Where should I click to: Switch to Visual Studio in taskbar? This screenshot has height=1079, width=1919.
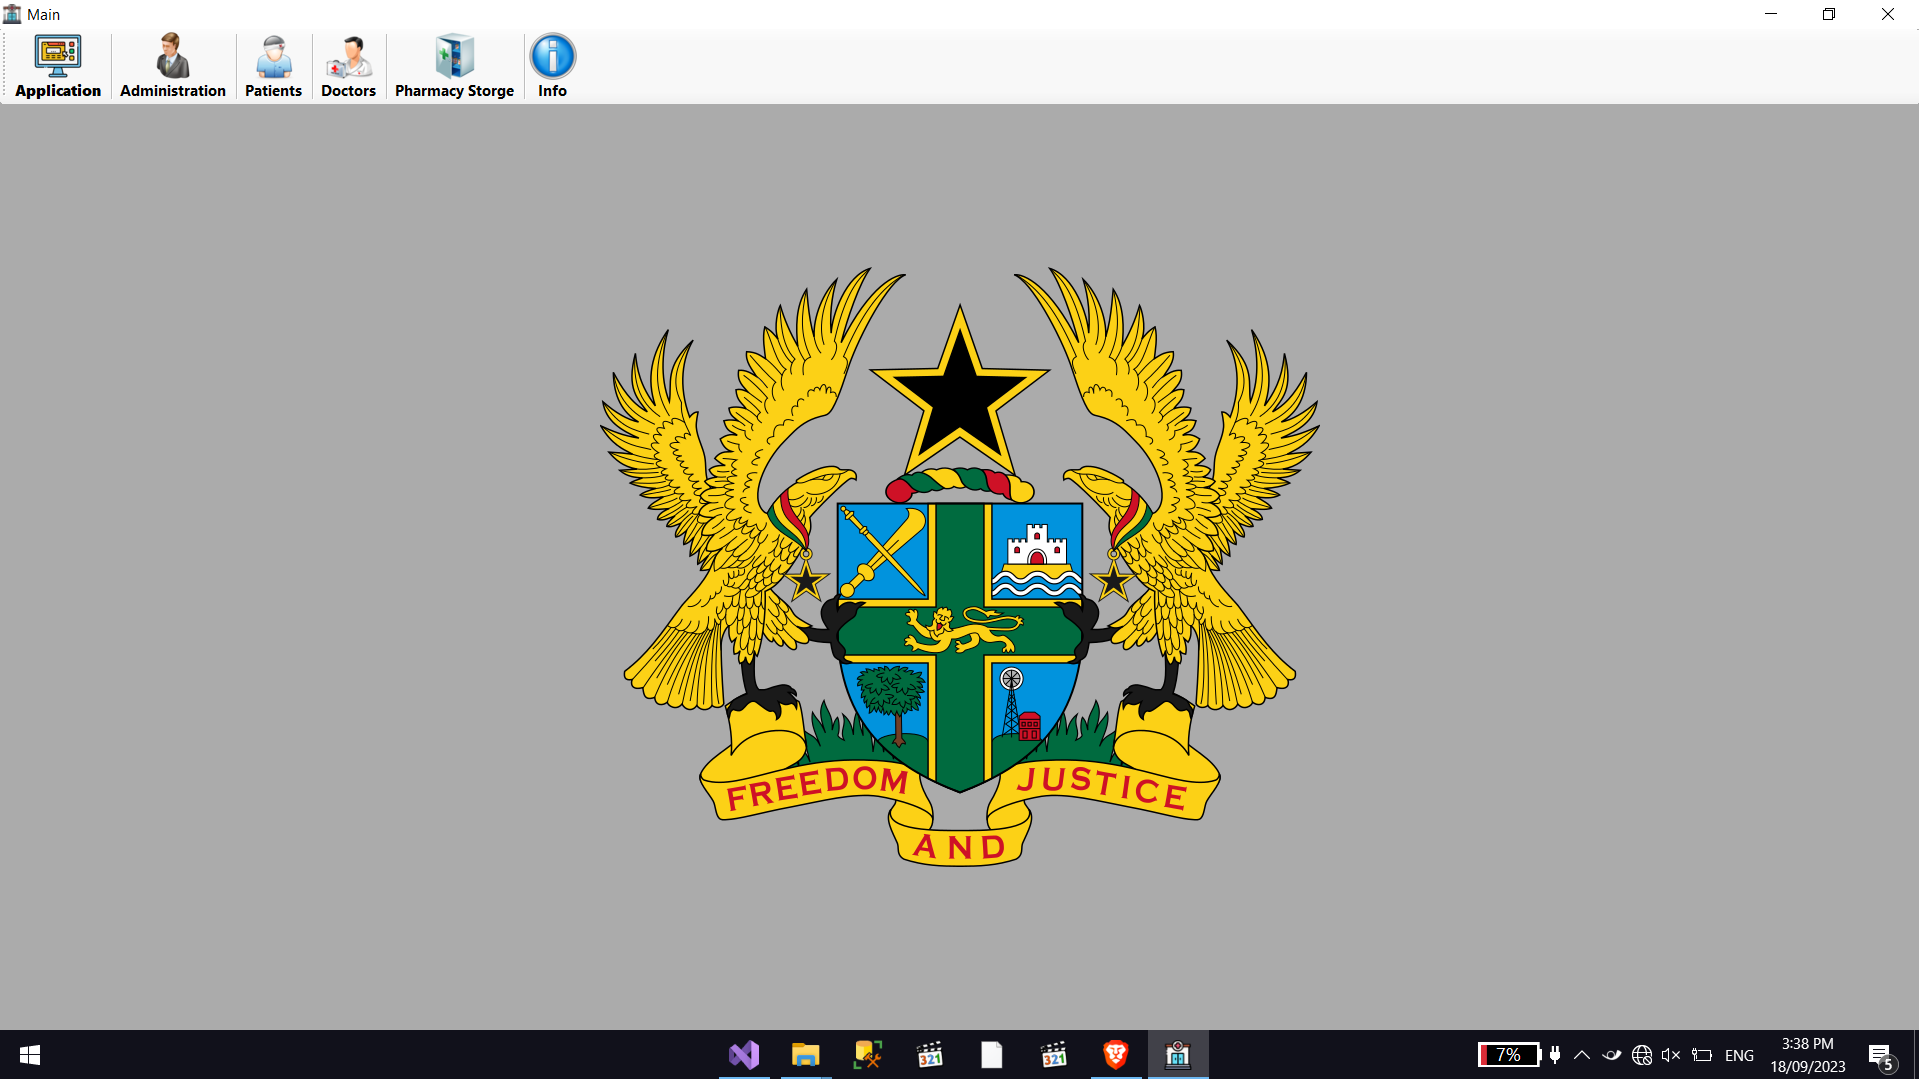pyautogui.click(x=744, y=1055)
